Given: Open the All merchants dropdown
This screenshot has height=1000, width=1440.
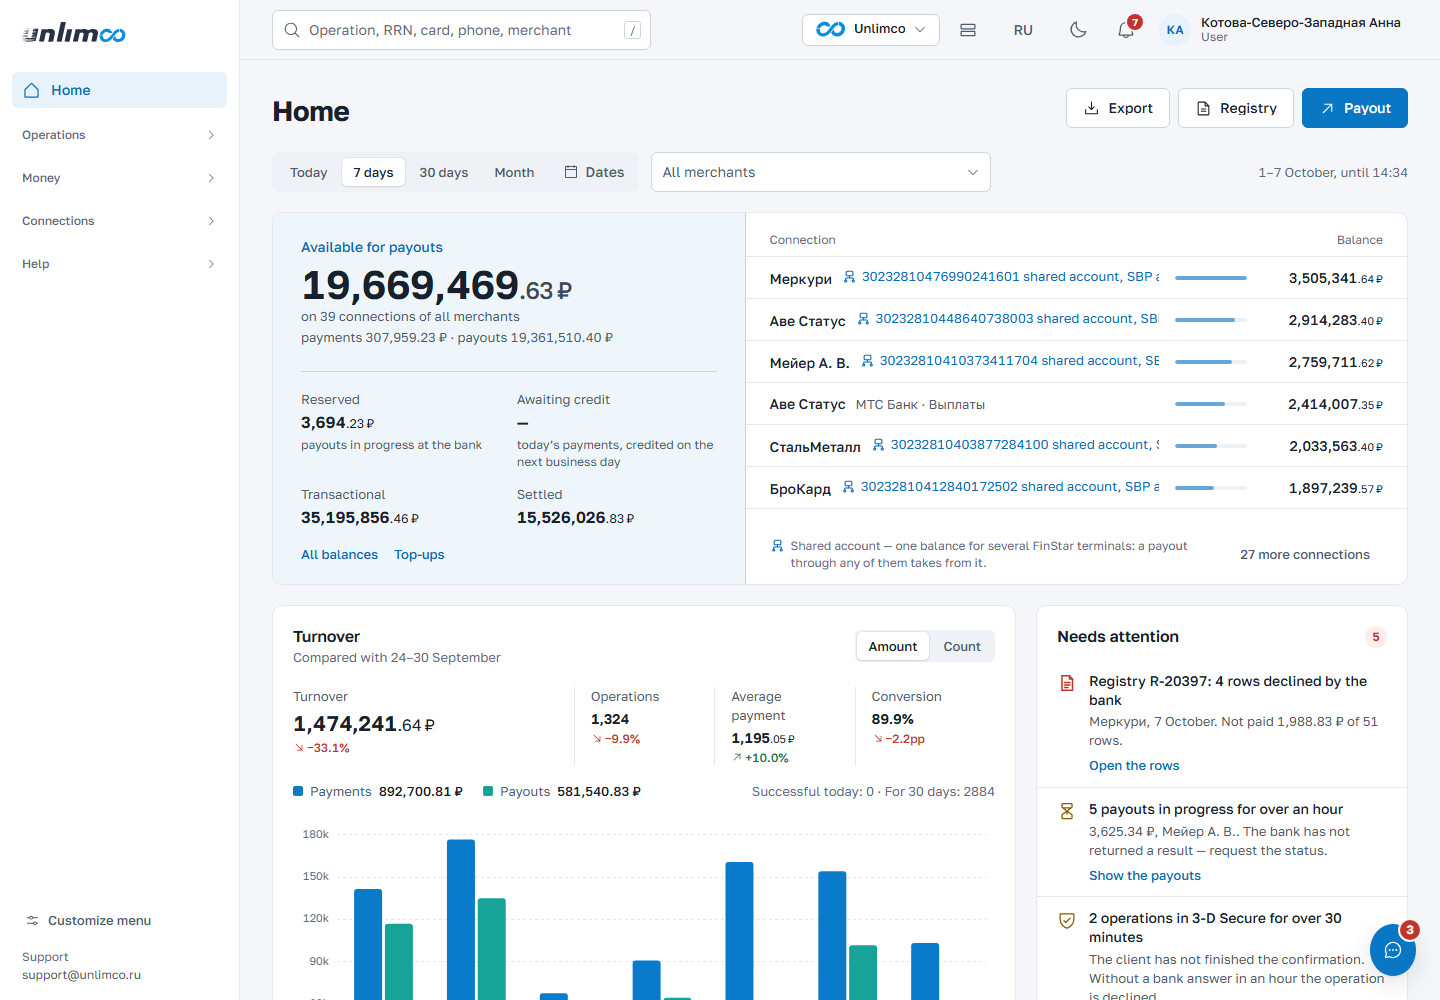Looking at the screenshot, I should point(821,172).
